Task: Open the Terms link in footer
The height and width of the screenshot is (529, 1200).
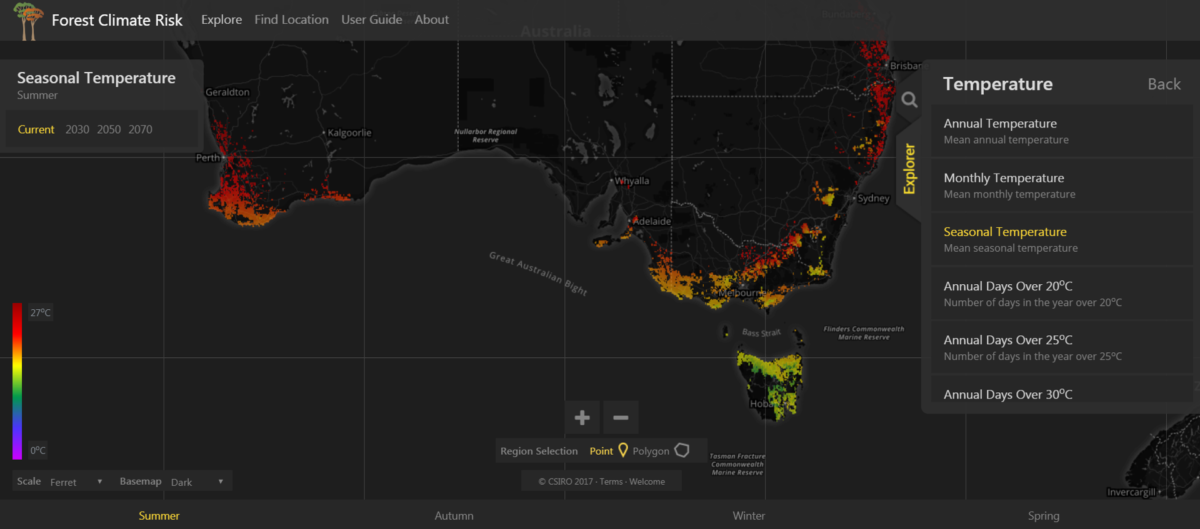Action: pos(610,481)
